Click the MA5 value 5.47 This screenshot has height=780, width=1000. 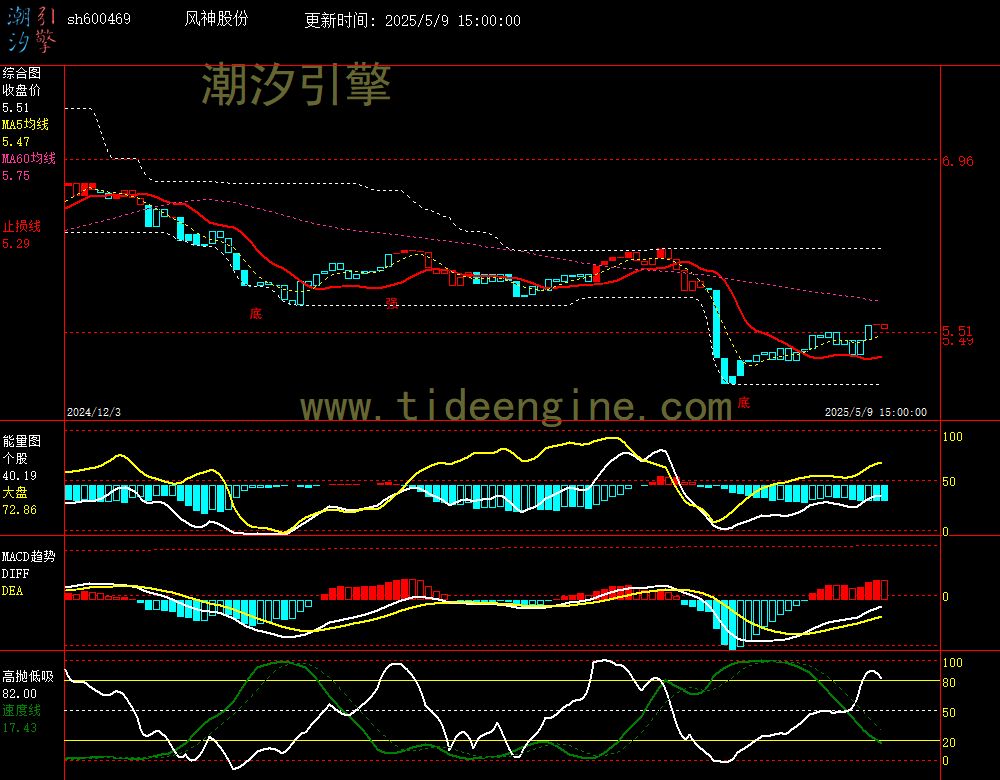pos(16,142)
